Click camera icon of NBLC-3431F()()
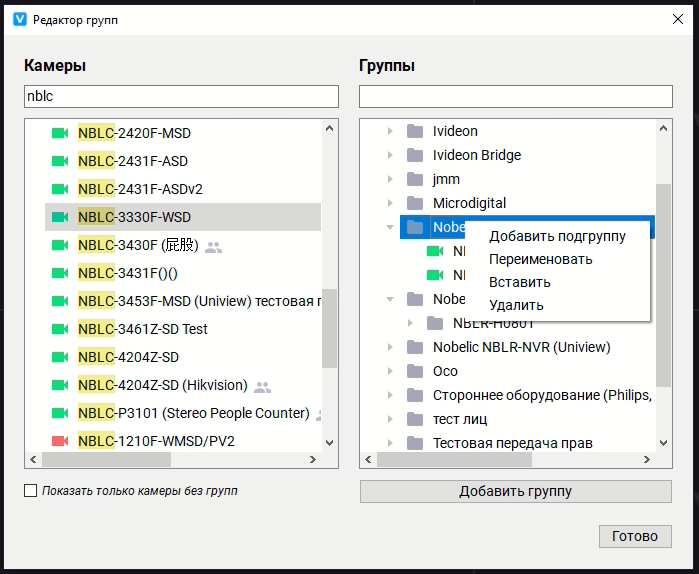Image resolution: width=699 pixels, height=574 pixels. pos(60,273)
